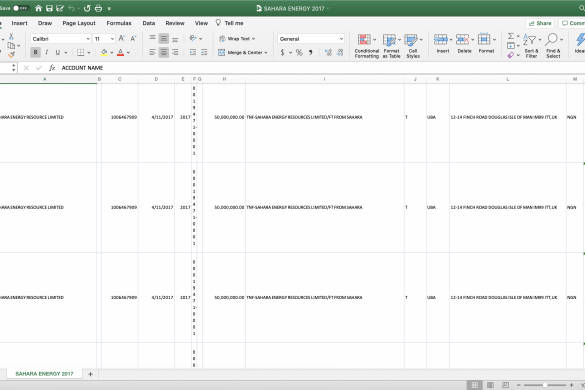Toggle Italic formatting button
The image size is (585, 390).
click(47, 53)
